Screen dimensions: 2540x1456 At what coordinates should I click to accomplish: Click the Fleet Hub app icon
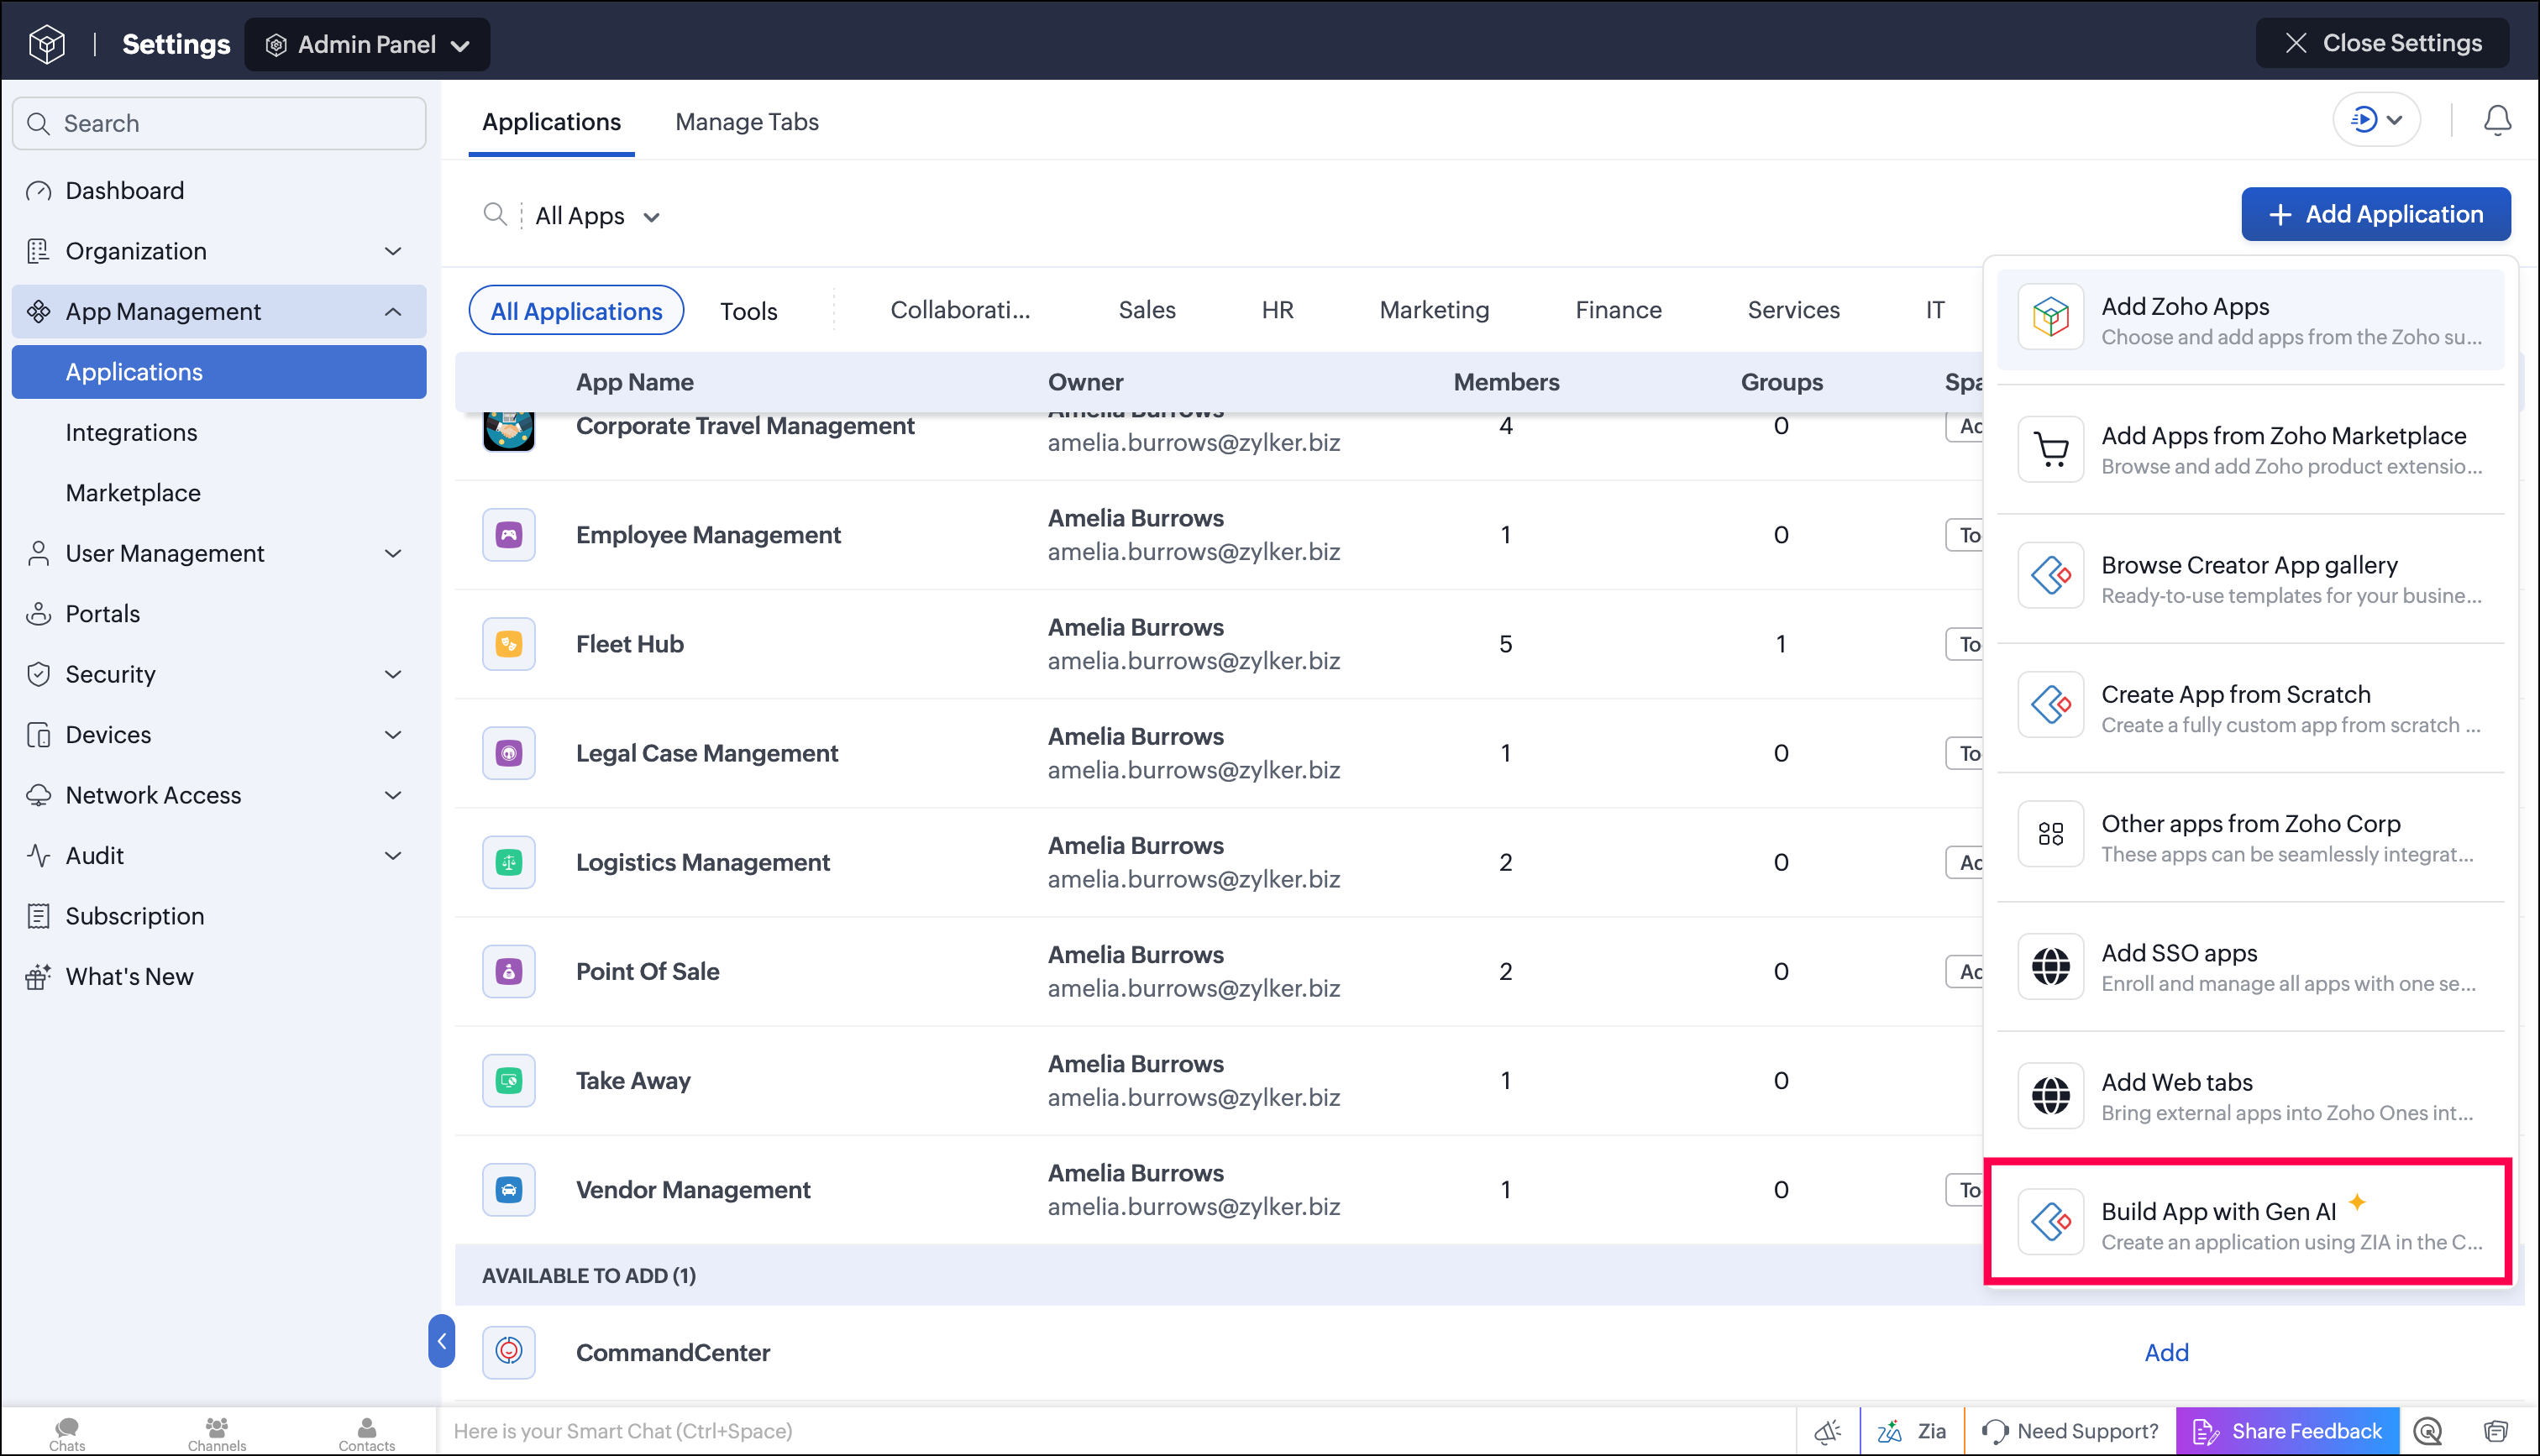(x=509, y=644)
